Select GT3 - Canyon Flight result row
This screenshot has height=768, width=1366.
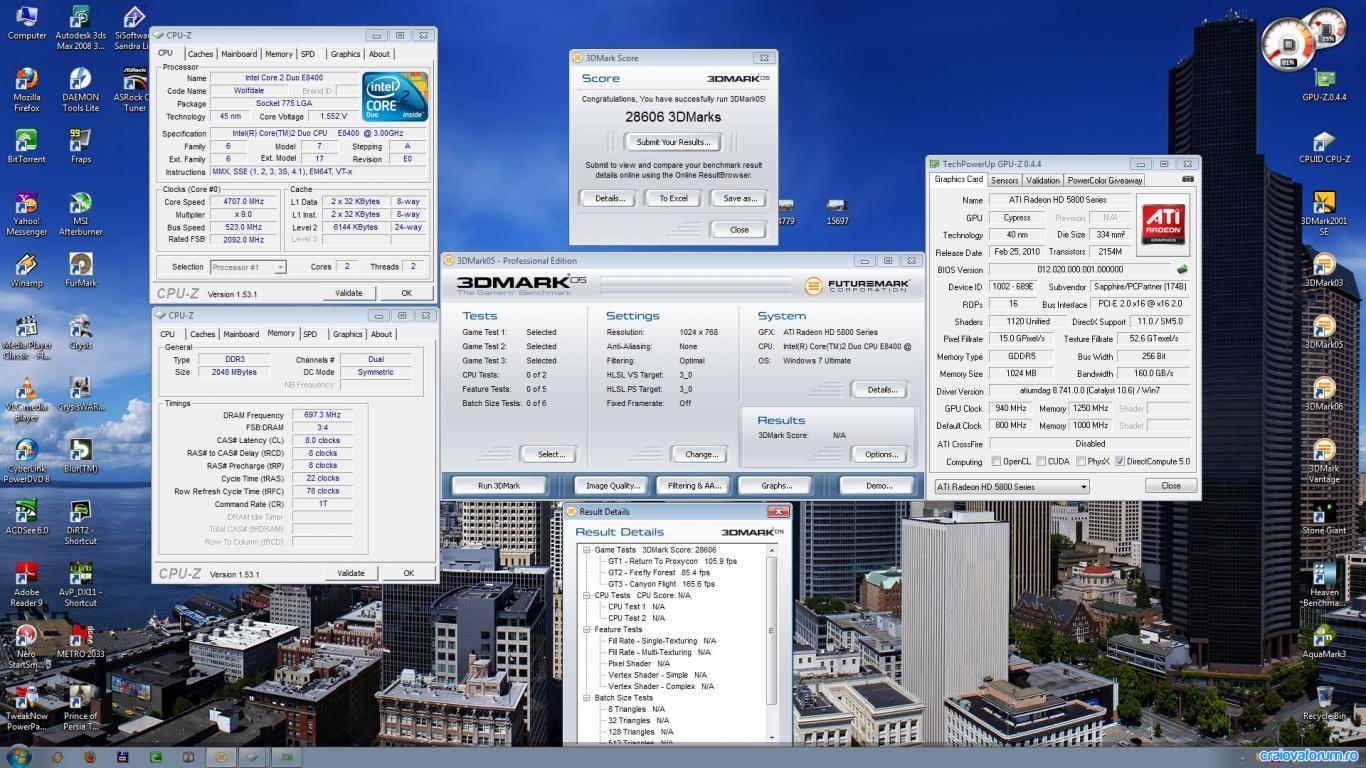pos(661,584)
